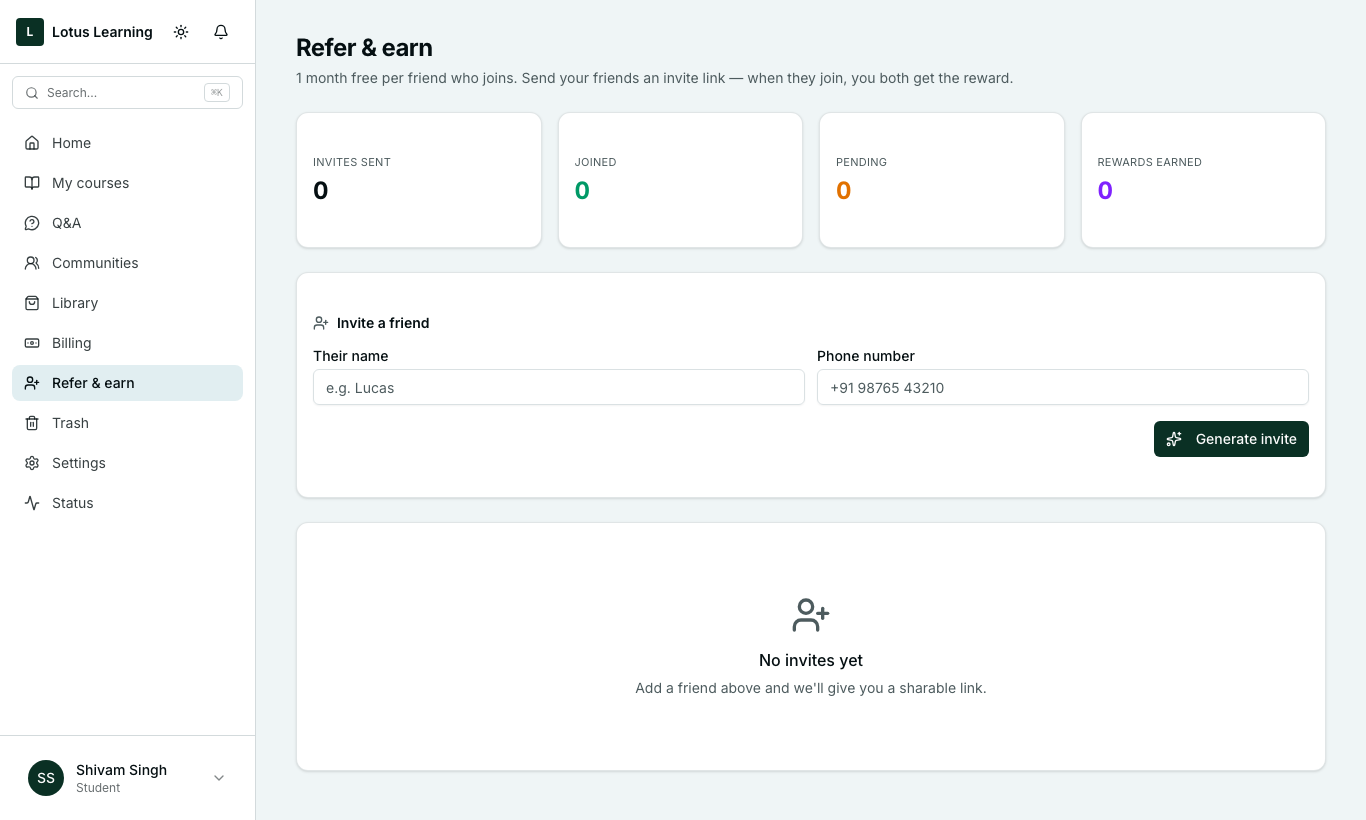The height and width of the screenshot is (820, 1366).
Task: Click the Communities people icon
Action: (x=32, y=263)
